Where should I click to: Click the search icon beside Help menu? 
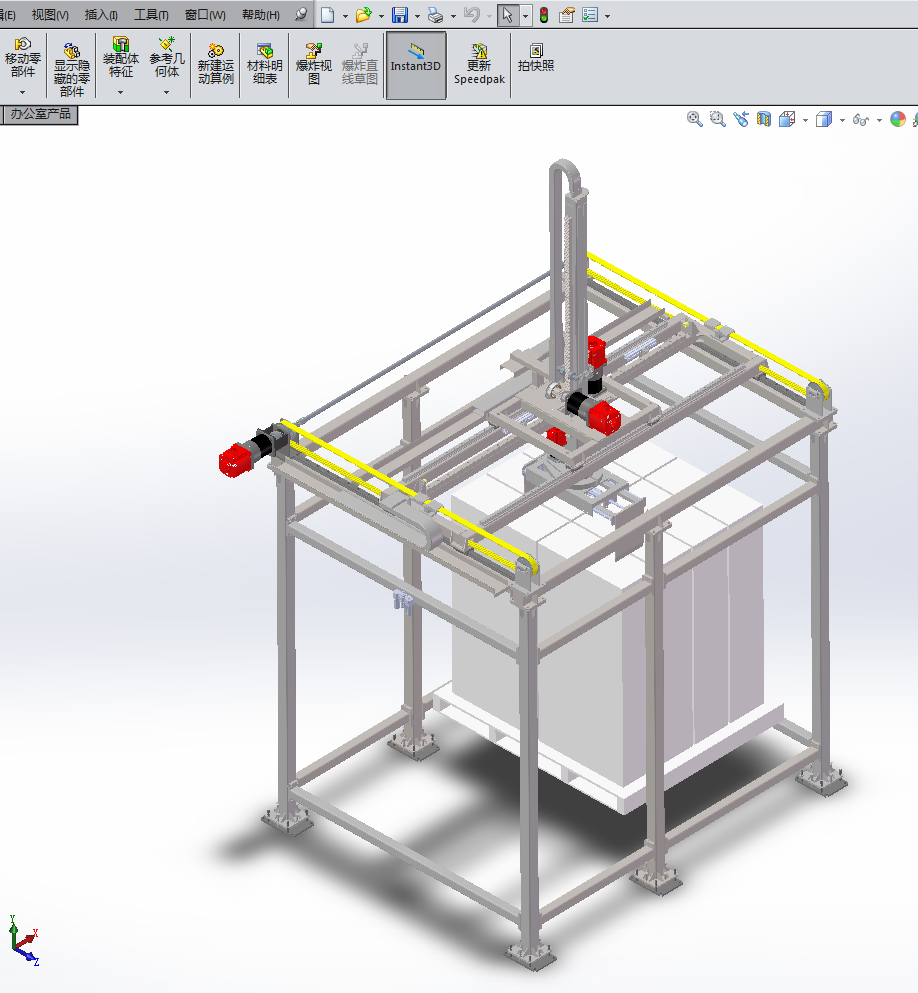pyautogui.click(x=301, y=14)
